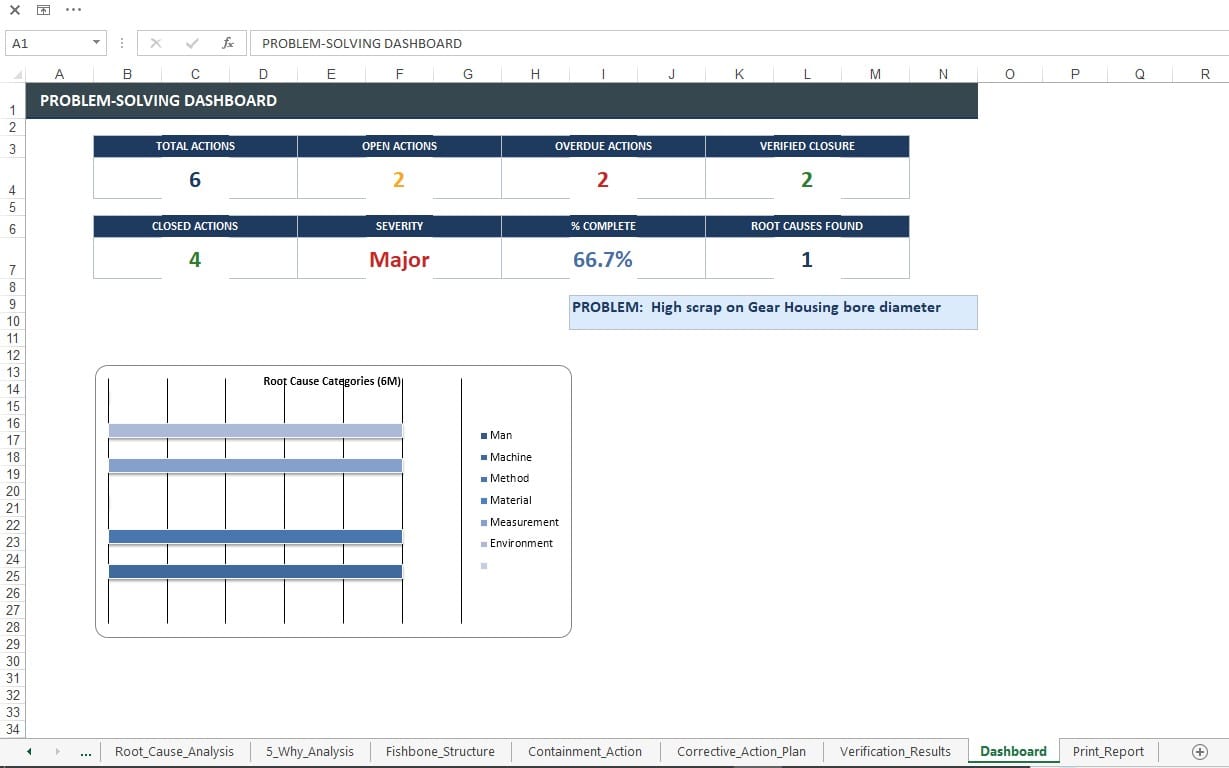The image size is (1229, 768).
Task: Click the Man legend entry
Action: 497,435
